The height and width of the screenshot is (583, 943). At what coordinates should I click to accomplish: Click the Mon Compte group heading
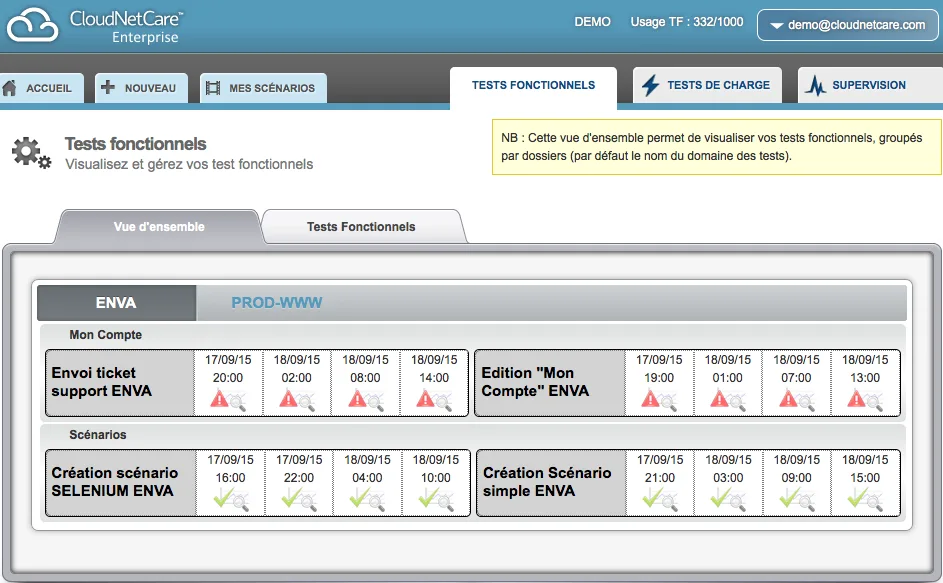point(105,335)
